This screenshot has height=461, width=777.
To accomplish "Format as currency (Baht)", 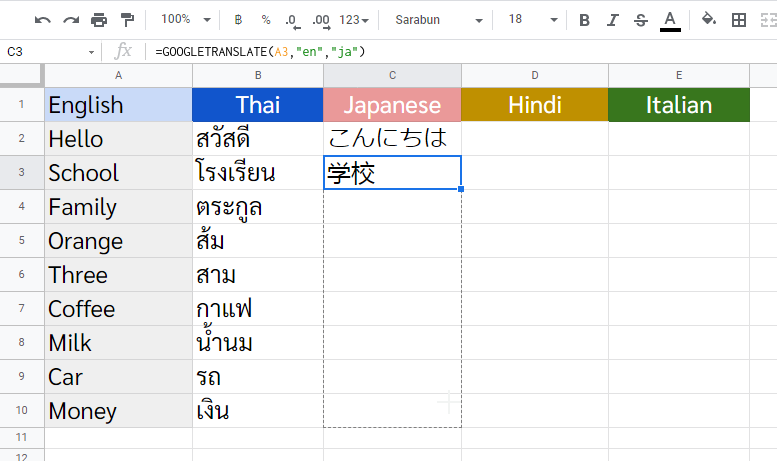I will tap(238, 20).
